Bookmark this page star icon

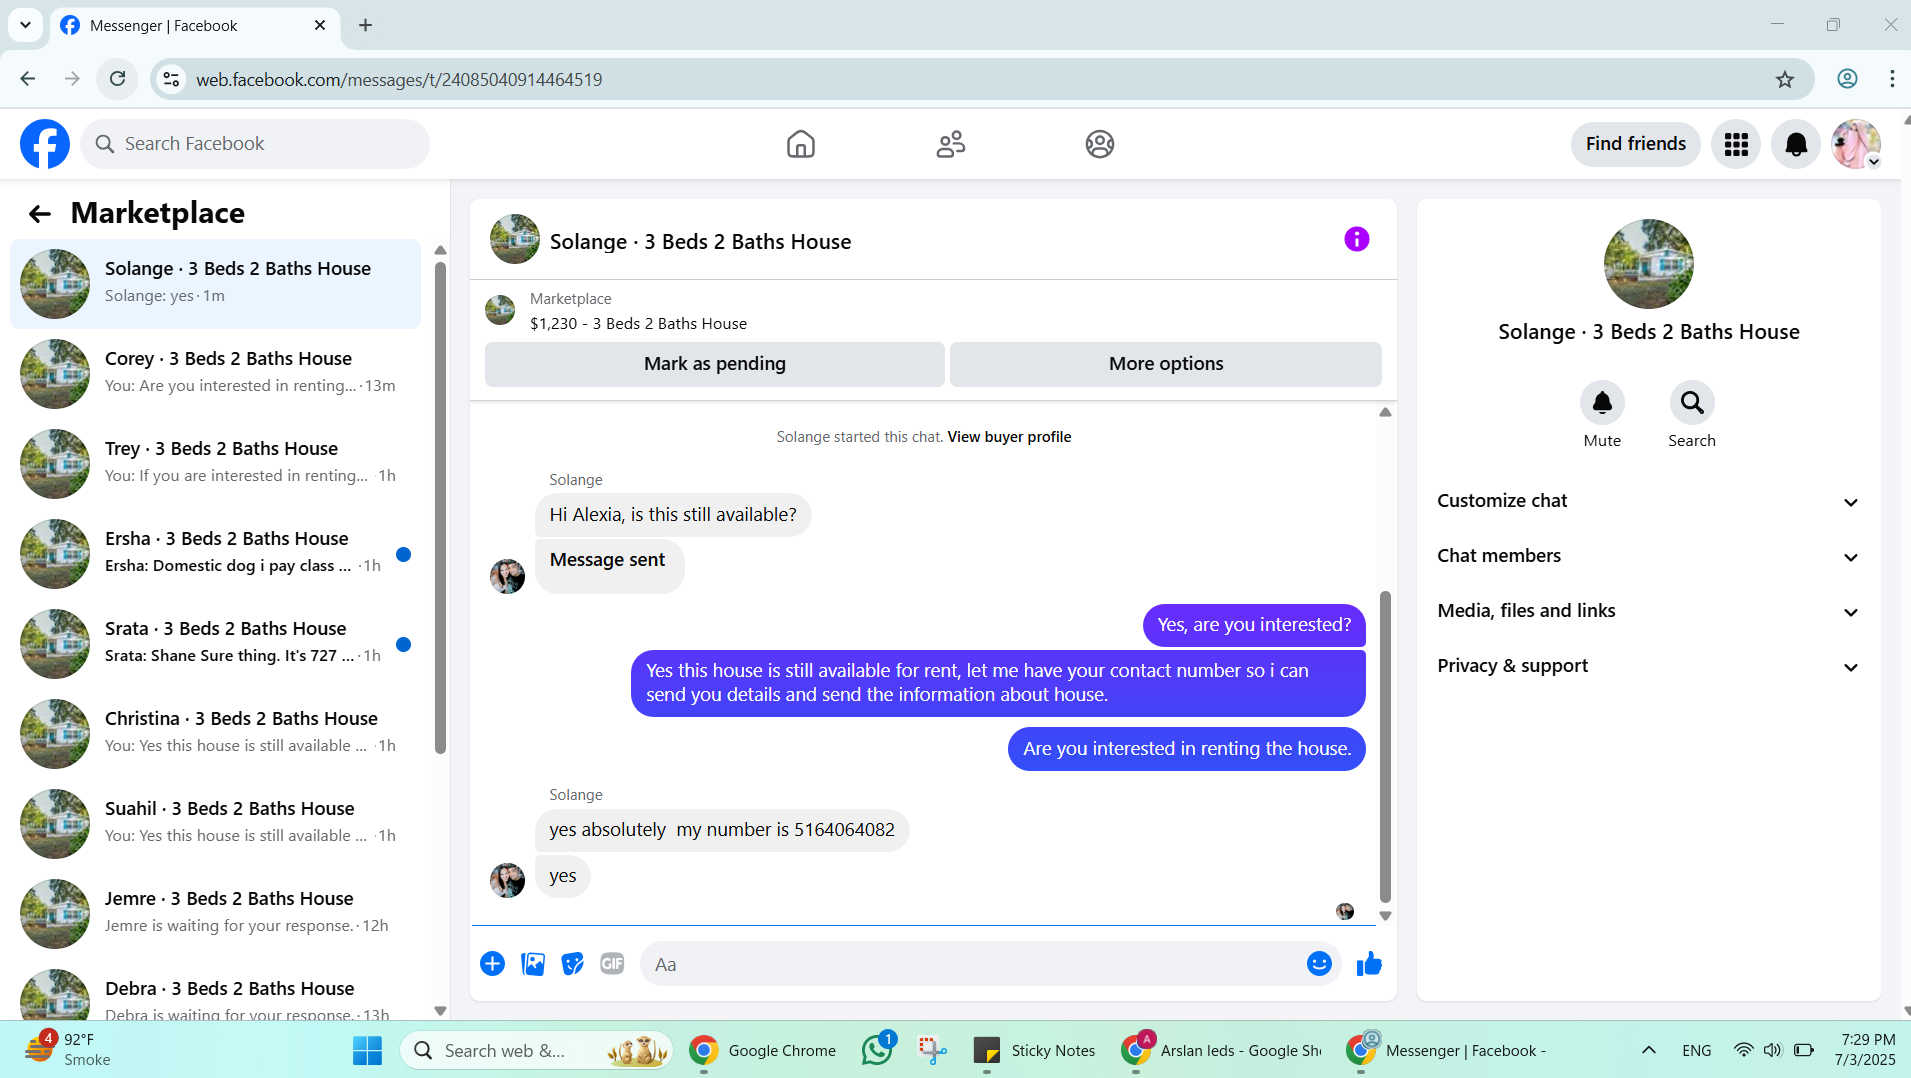(1784, 79)
